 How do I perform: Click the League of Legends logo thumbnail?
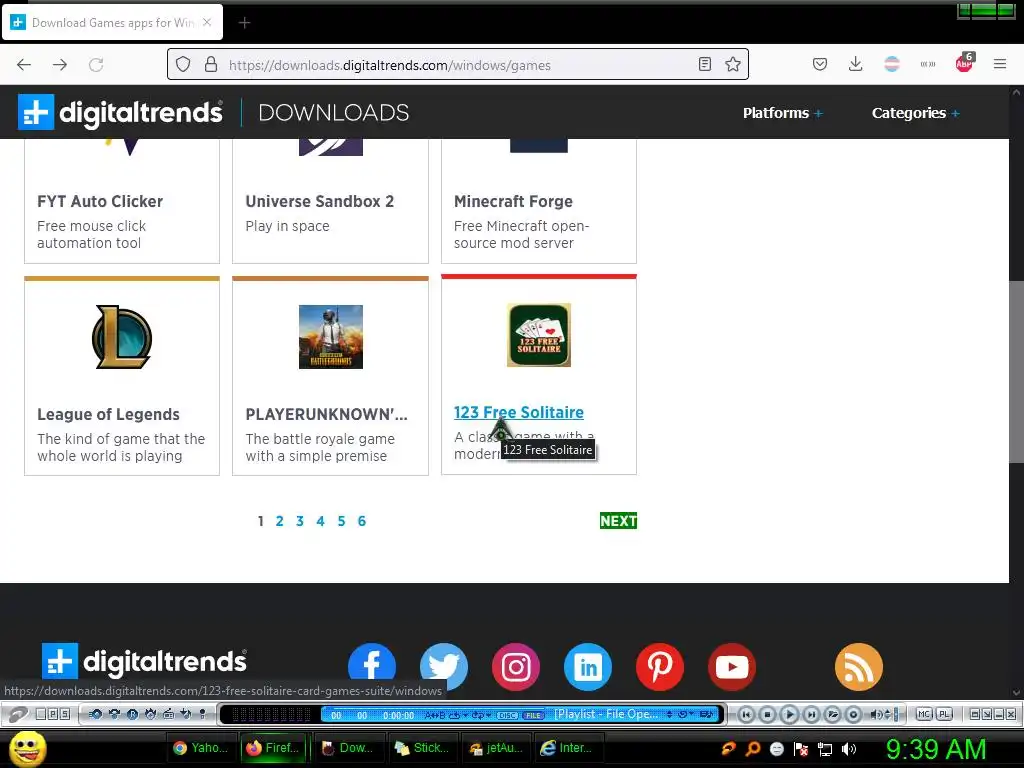(x=122, y=337)
